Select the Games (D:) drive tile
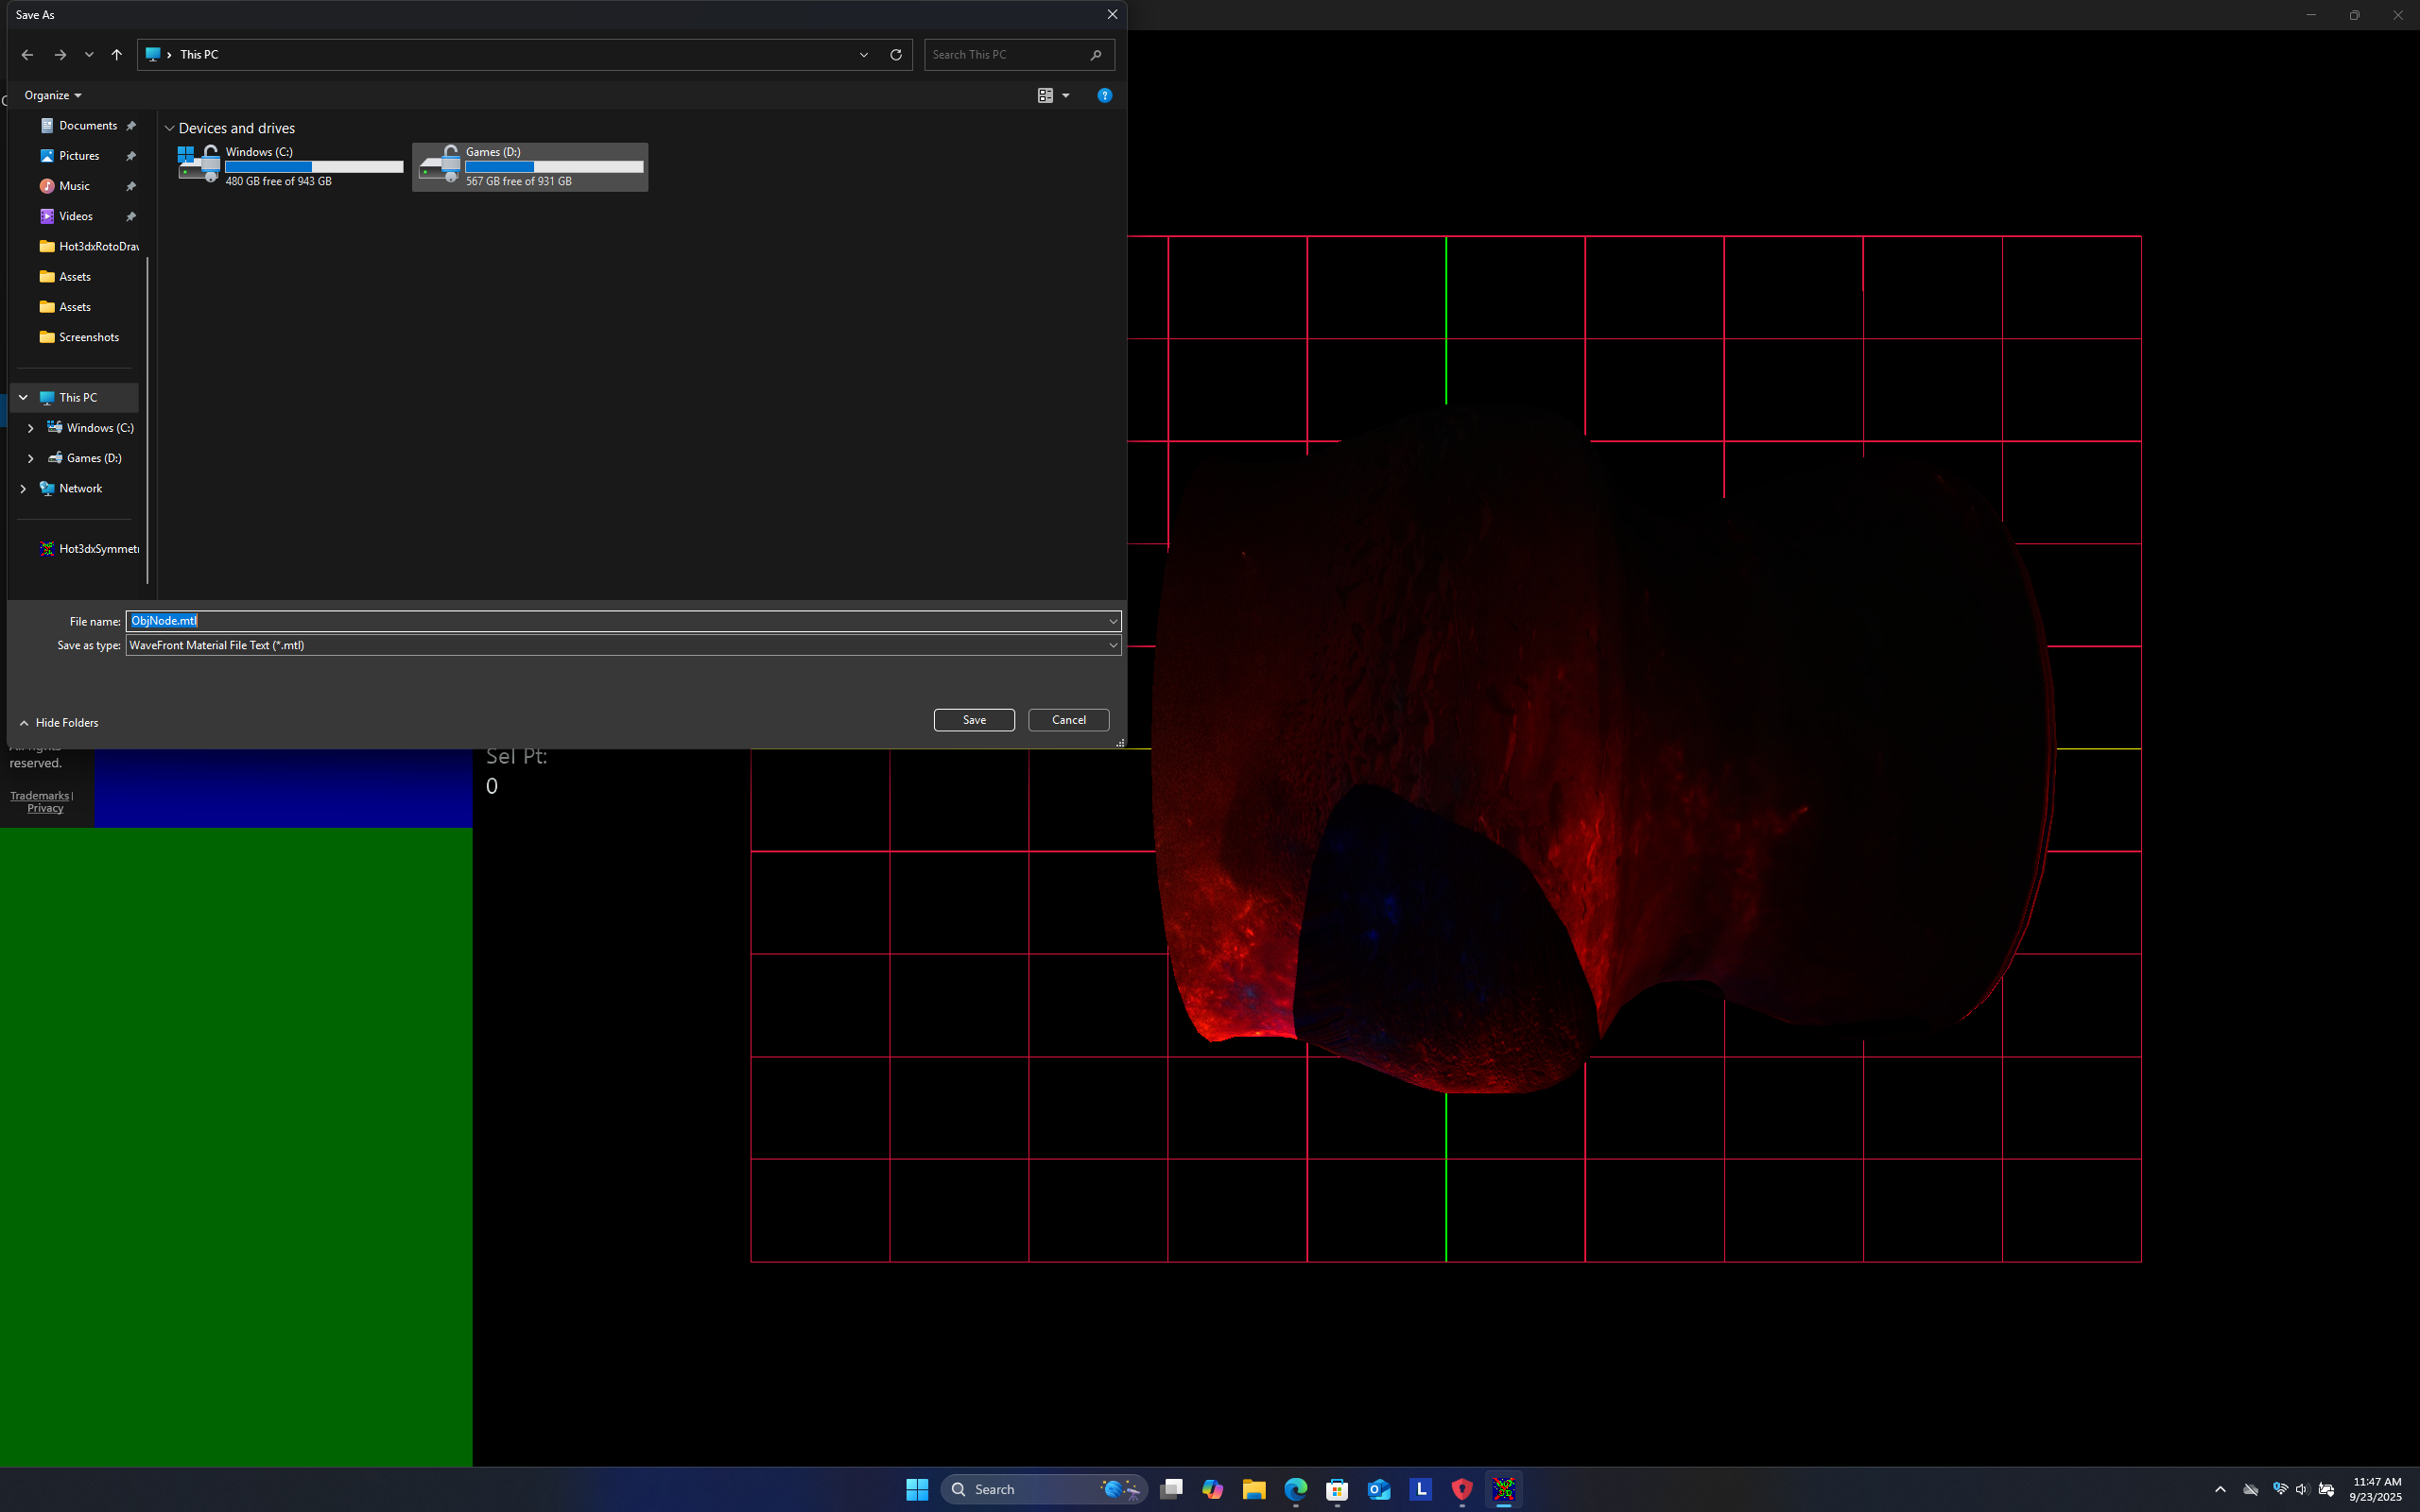Image resolution: width=2420 pixels, height=1512 pixels. 530,167
